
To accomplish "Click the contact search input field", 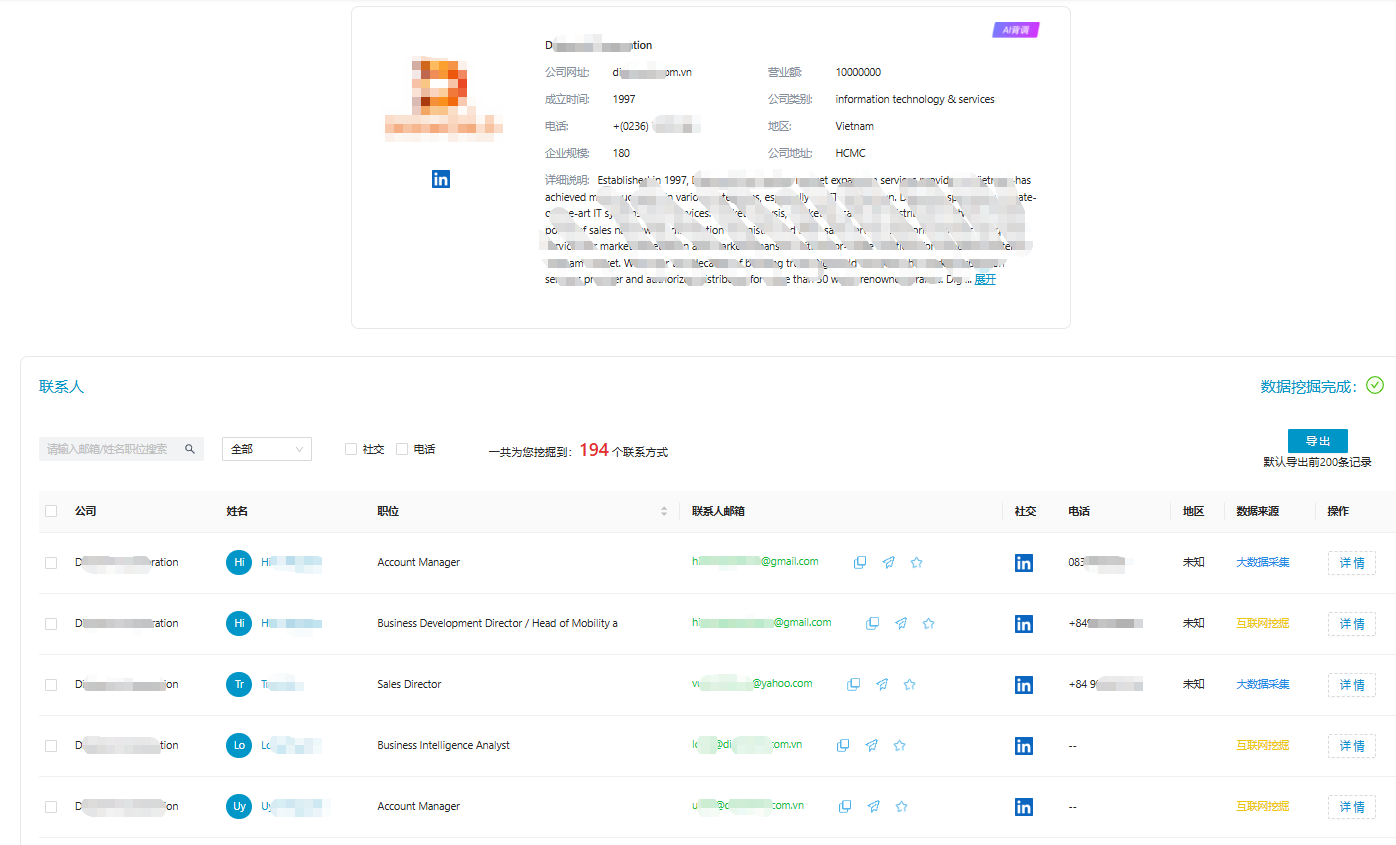I will tap(110, 450).
